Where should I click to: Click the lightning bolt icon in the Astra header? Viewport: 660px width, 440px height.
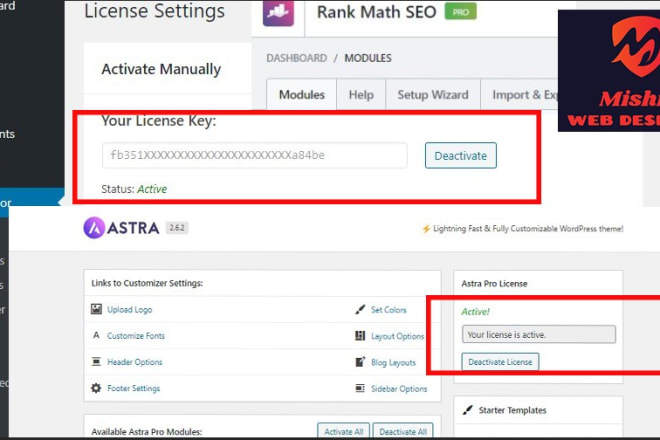426,229
